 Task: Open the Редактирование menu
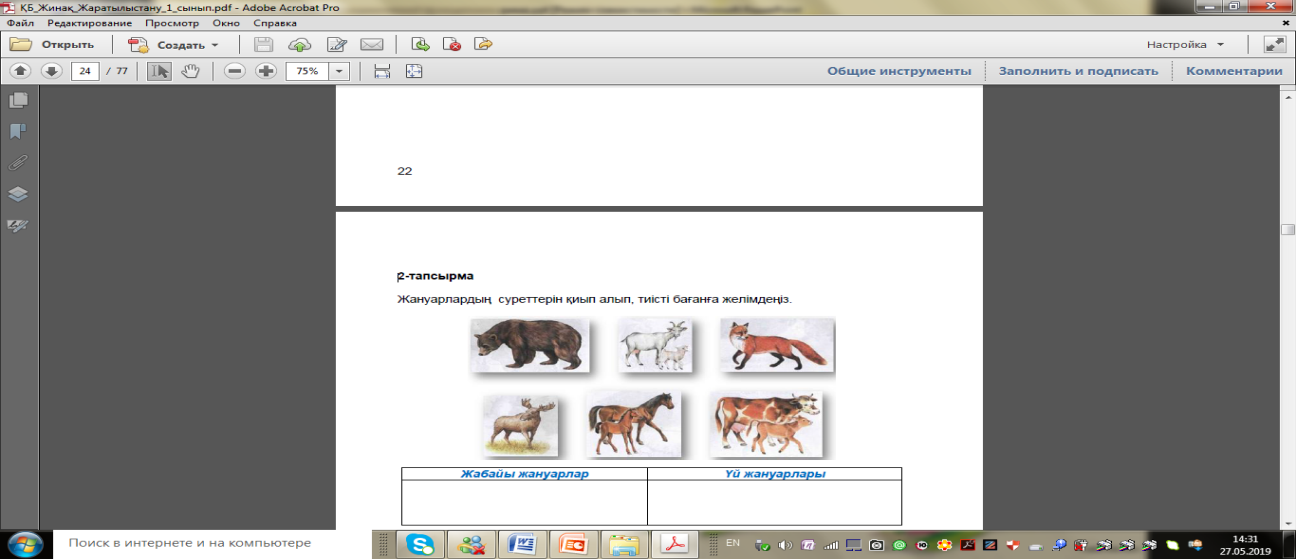(90, 22)
